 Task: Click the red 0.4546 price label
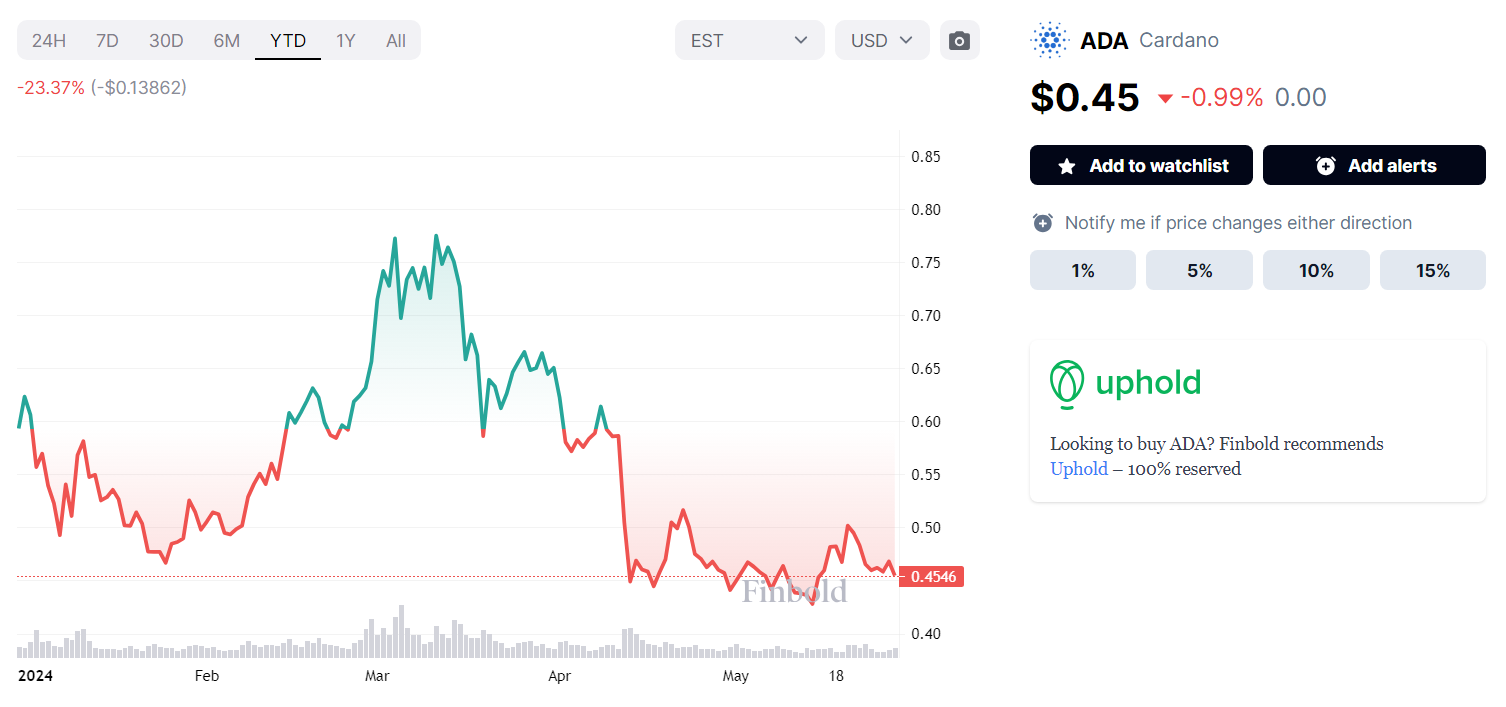pyautogui.click(x=932, y=577)
